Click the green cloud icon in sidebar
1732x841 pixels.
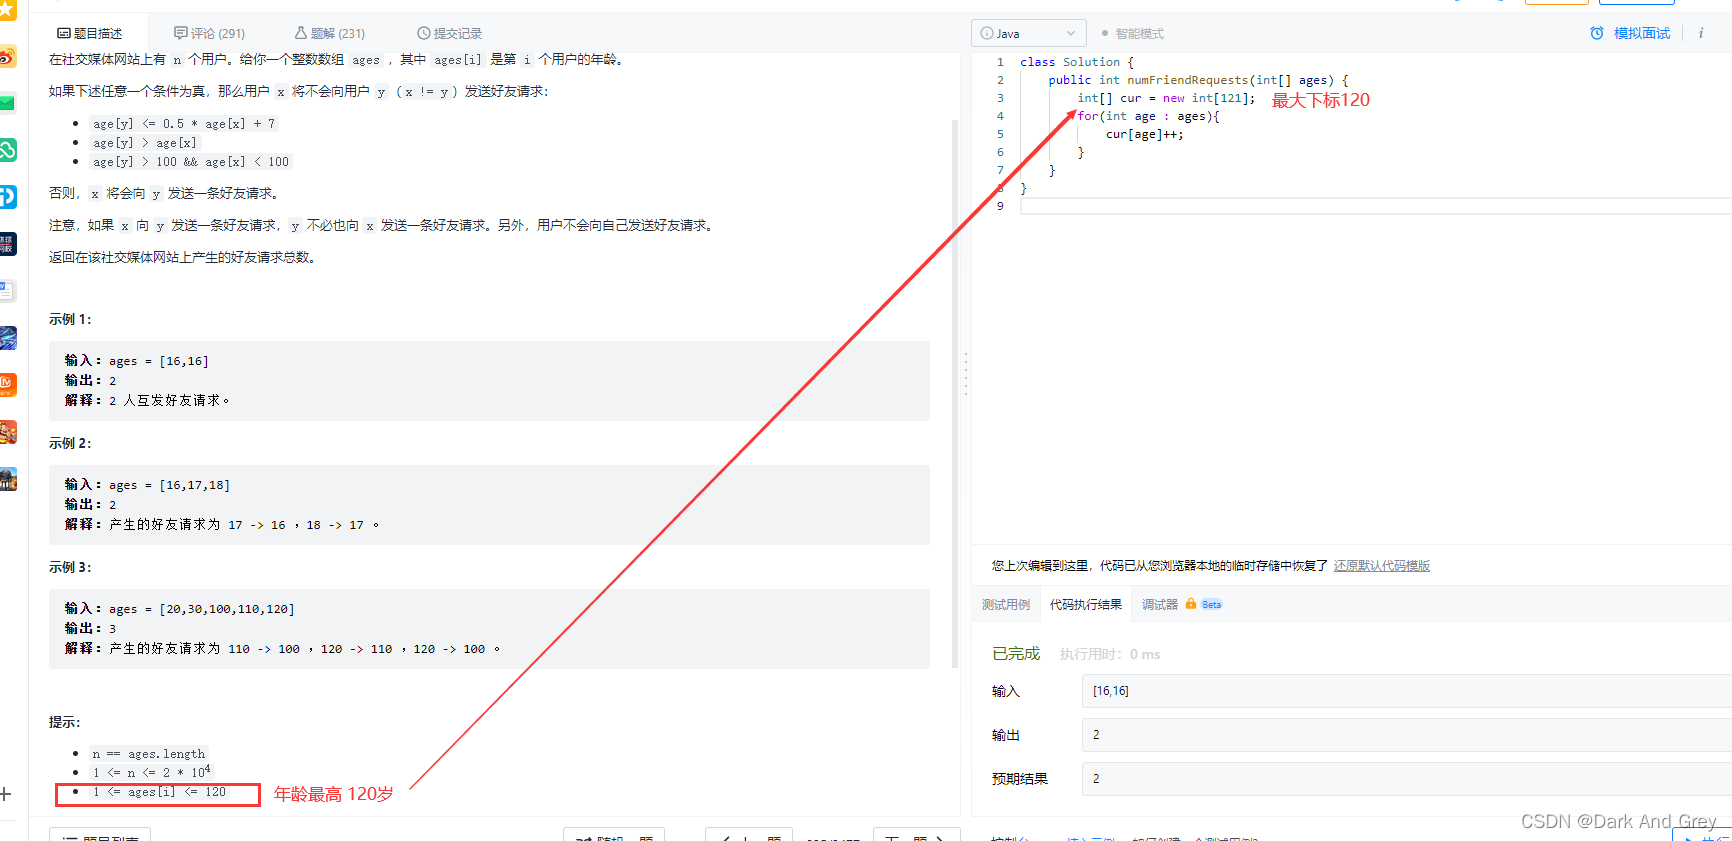point(8,150)
